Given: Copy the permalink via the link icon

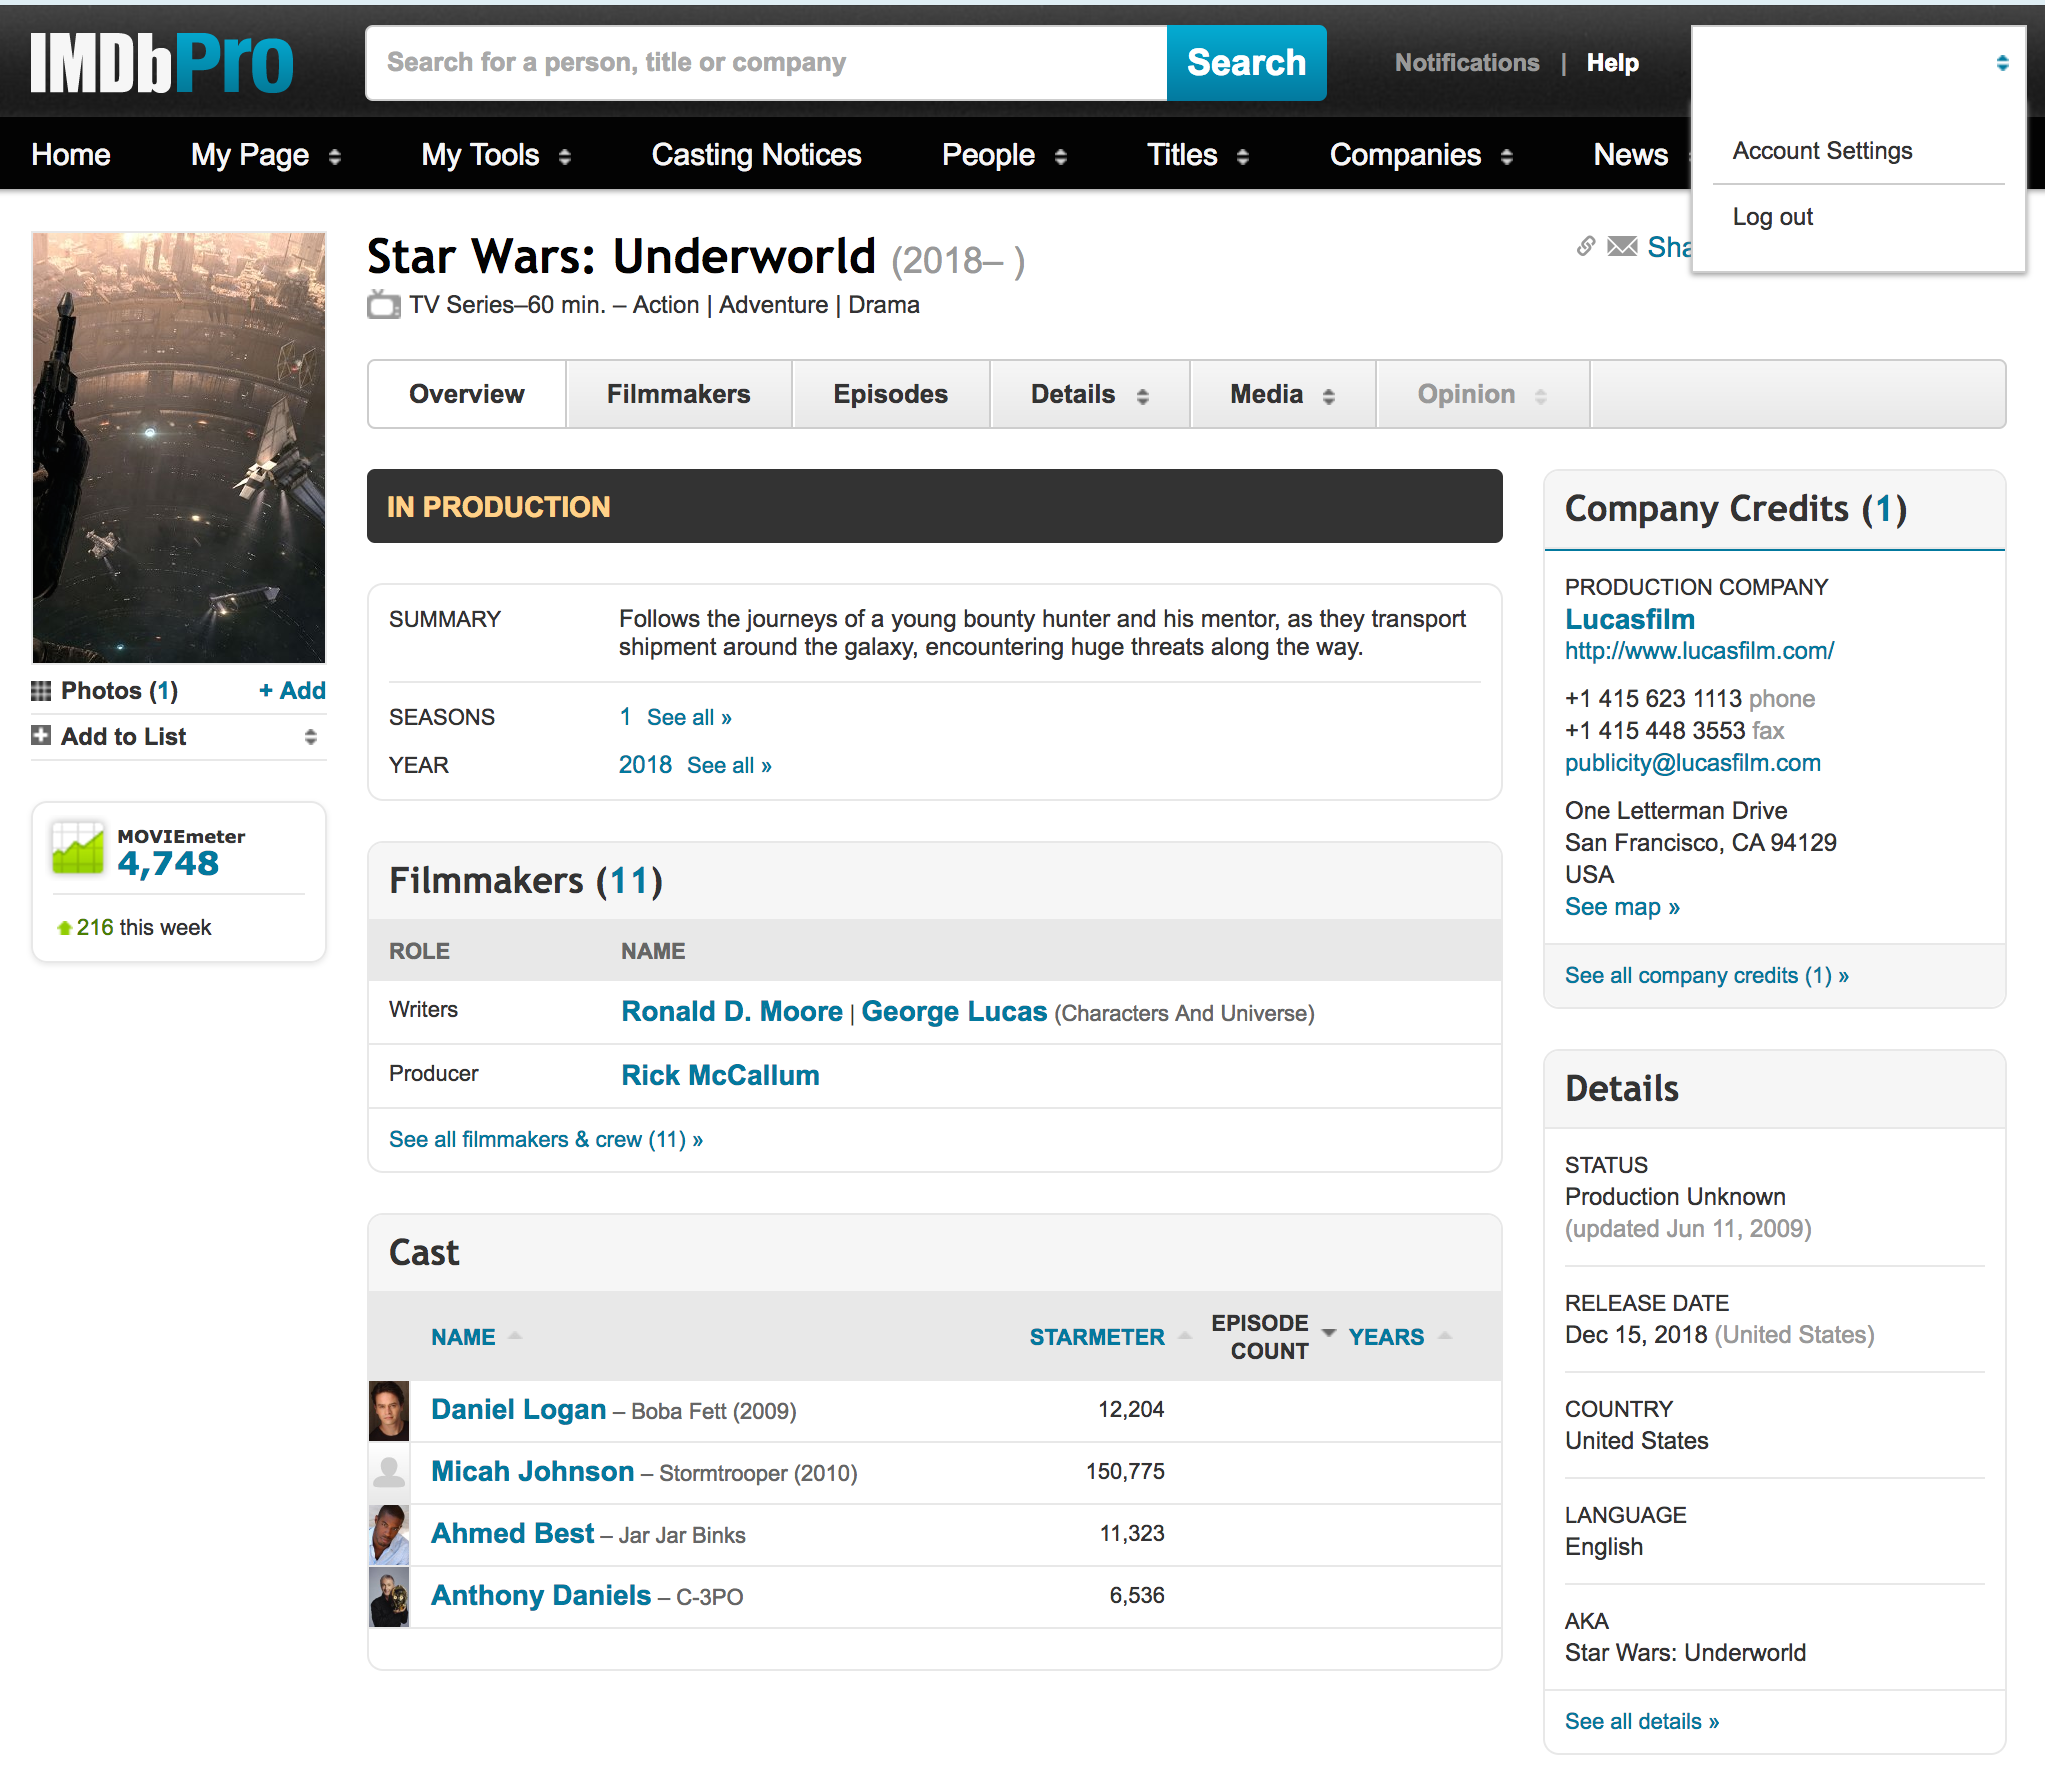Looking at the screenshot, I should pyautogui.click(x=1586, y=246).
